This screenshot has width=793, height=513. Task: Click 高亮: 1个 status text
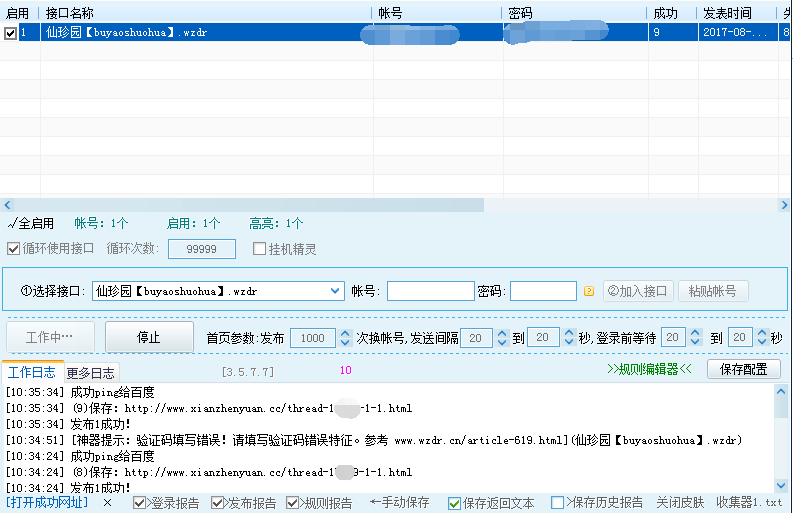coord(276,223)
